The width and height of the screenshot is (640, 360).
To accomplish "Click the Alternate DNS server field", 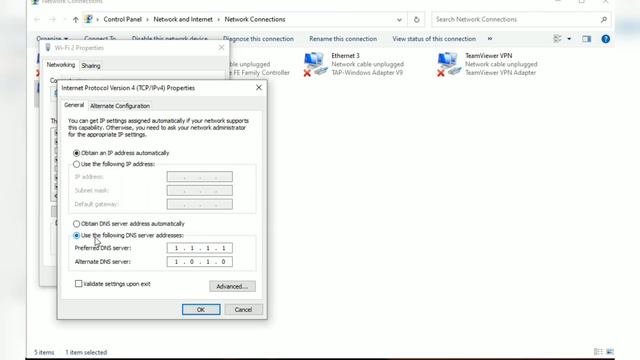I will [x=200, y=262].
